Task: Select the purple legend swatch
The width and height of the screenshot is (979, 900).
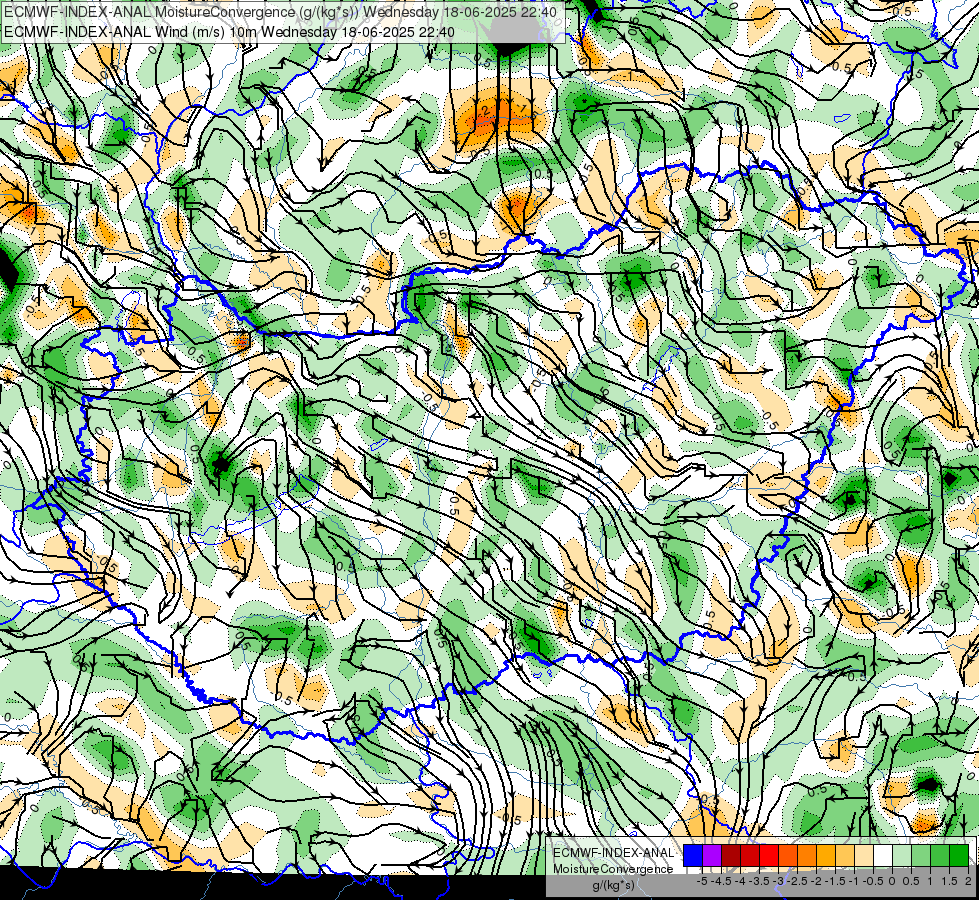Action: (712, 855)
